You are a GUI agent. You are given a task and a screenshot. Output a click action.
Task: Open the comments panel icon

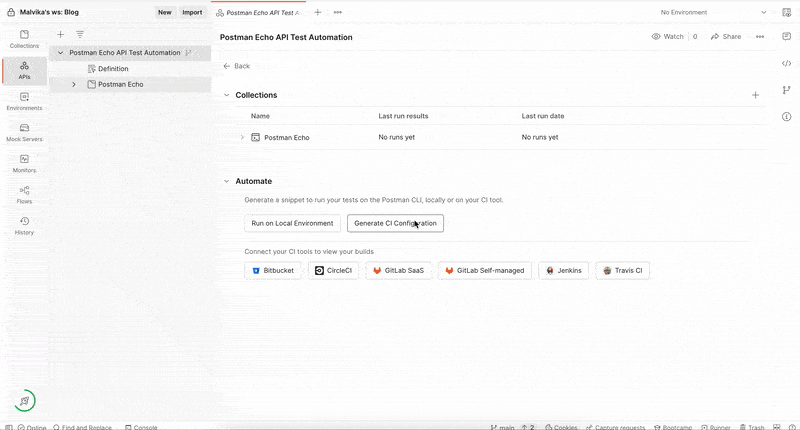tap(786, 36)
